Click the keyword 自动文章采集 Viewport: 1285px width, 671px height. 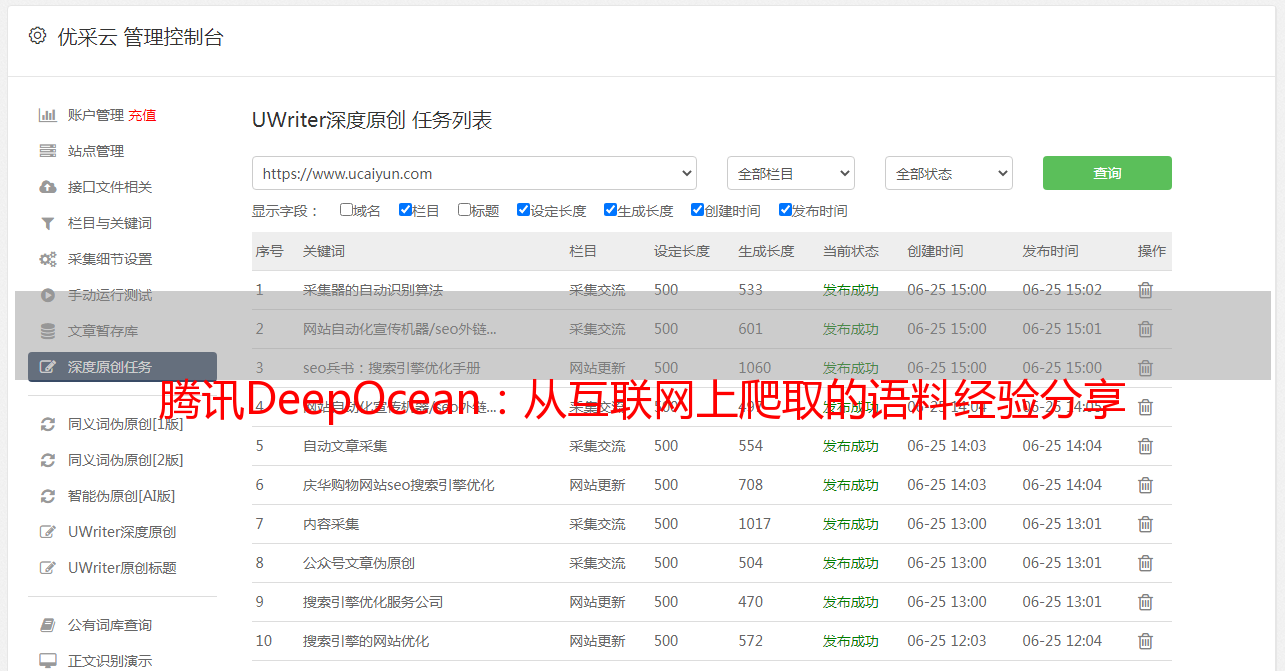345,446
